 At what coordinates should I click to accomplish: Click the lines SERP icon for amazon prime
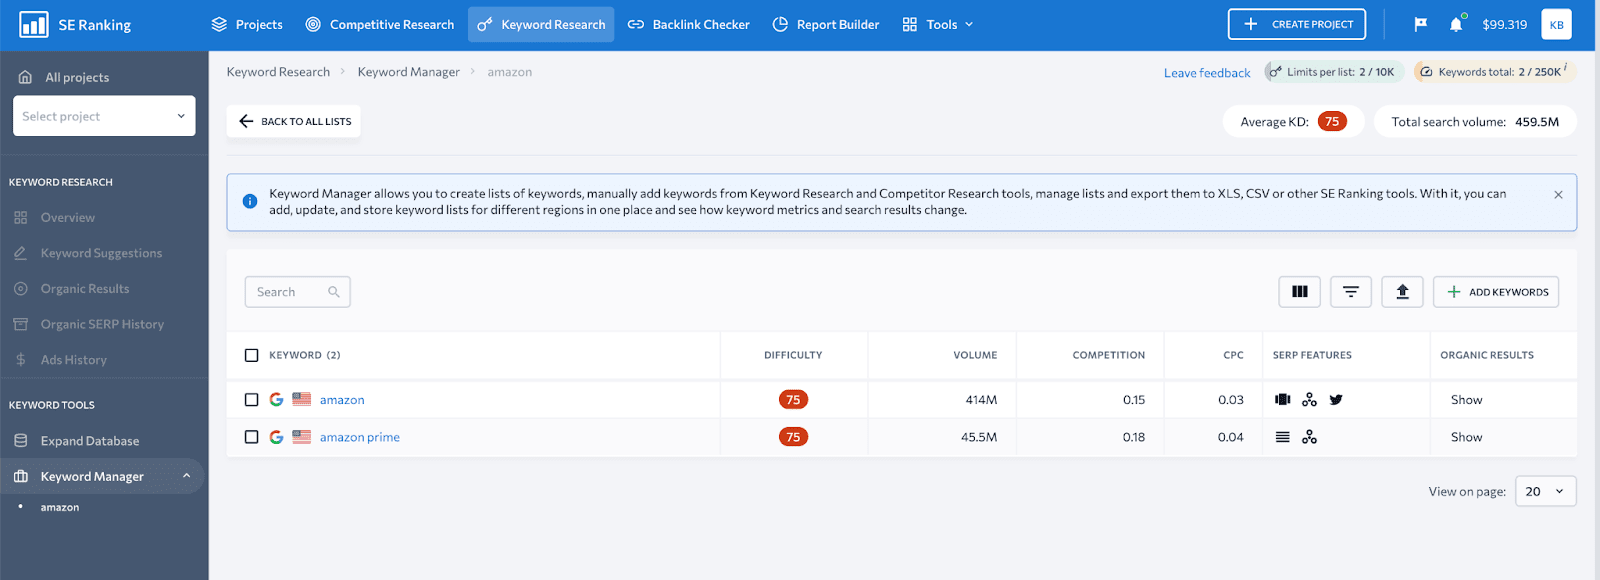1283,437
